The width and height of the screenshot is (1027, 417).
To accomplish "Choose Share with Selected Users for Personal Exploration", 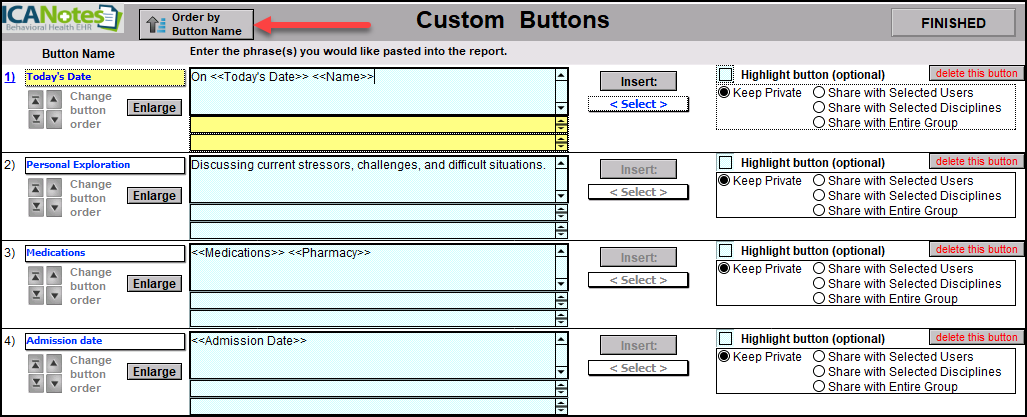I will click(819, 181).
